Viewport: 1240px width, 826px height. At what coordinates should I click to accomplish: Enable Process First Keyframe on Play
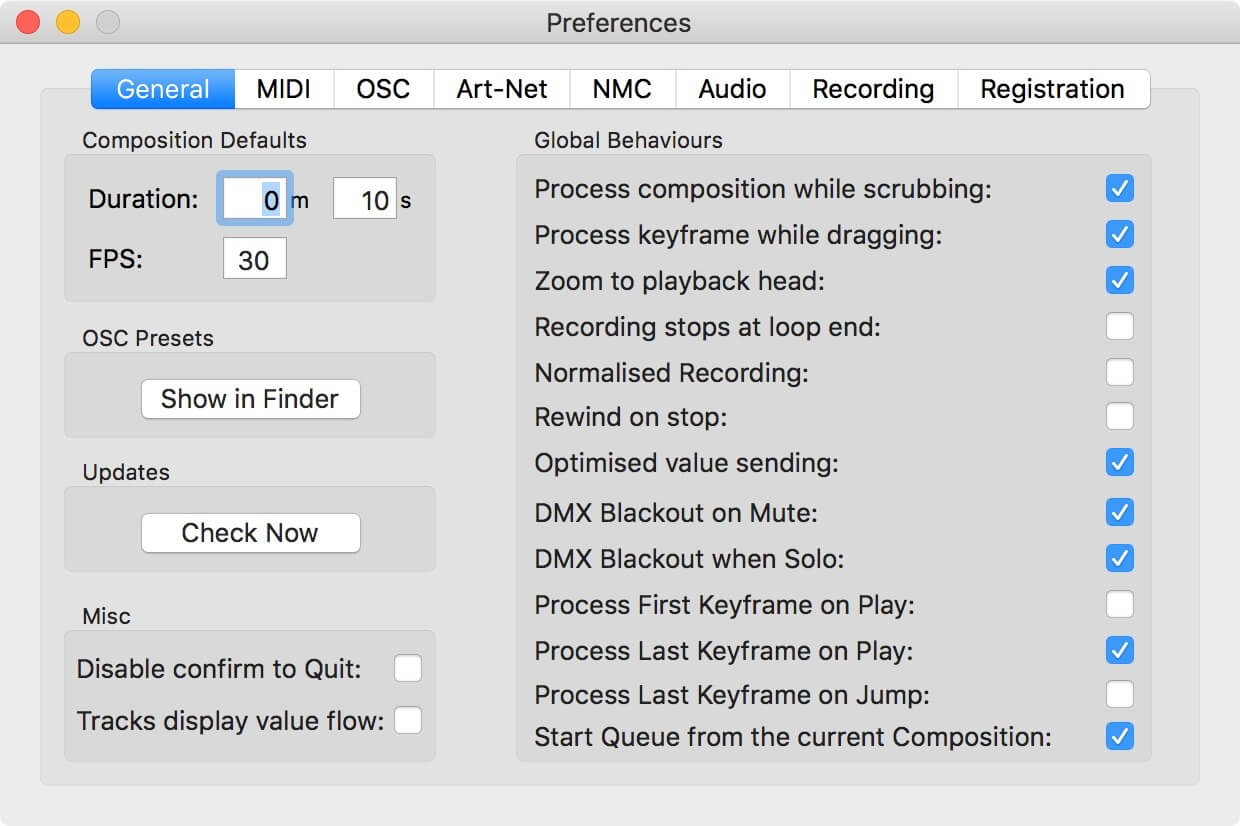[x=1120, y=604]
